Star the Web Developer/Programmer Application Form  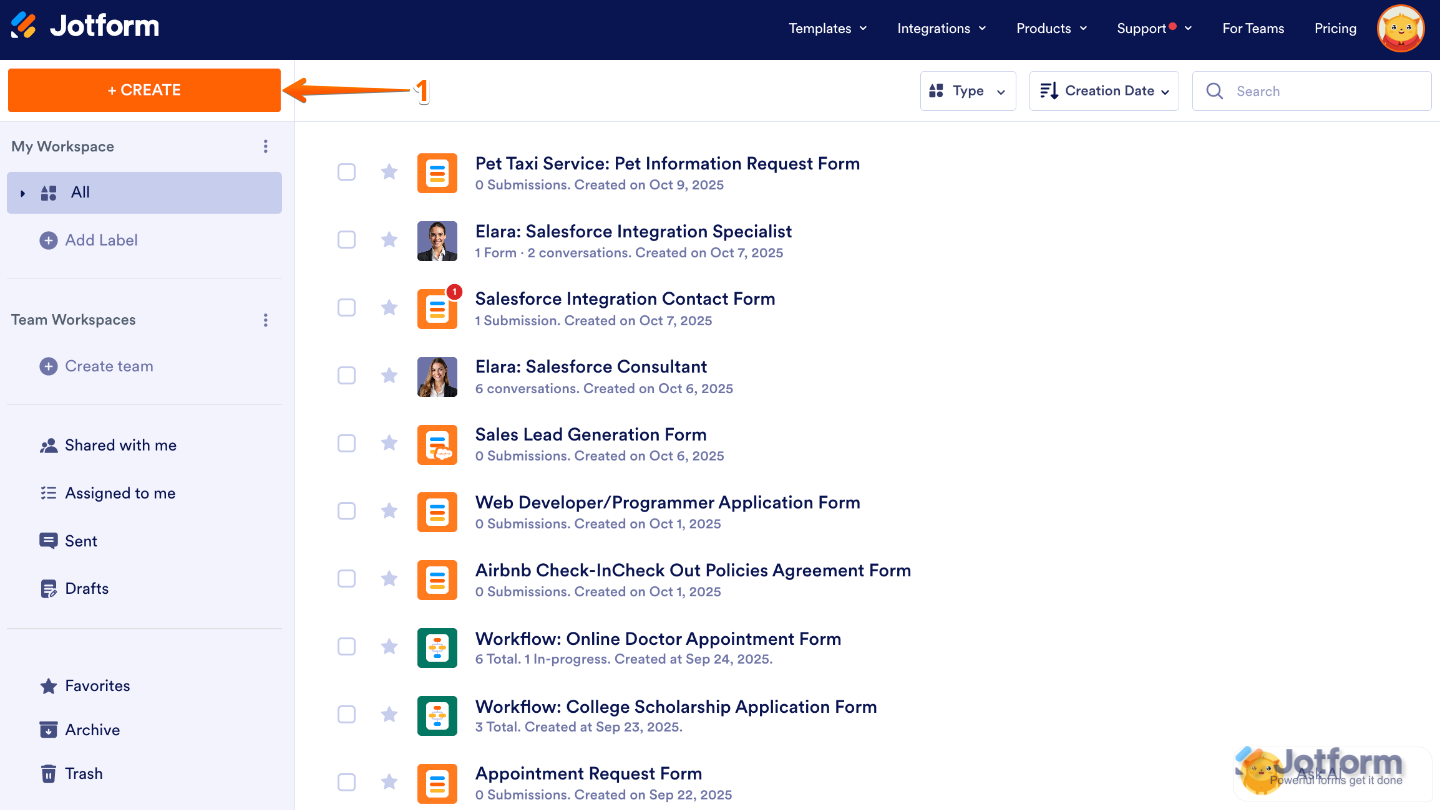(389, 511)
